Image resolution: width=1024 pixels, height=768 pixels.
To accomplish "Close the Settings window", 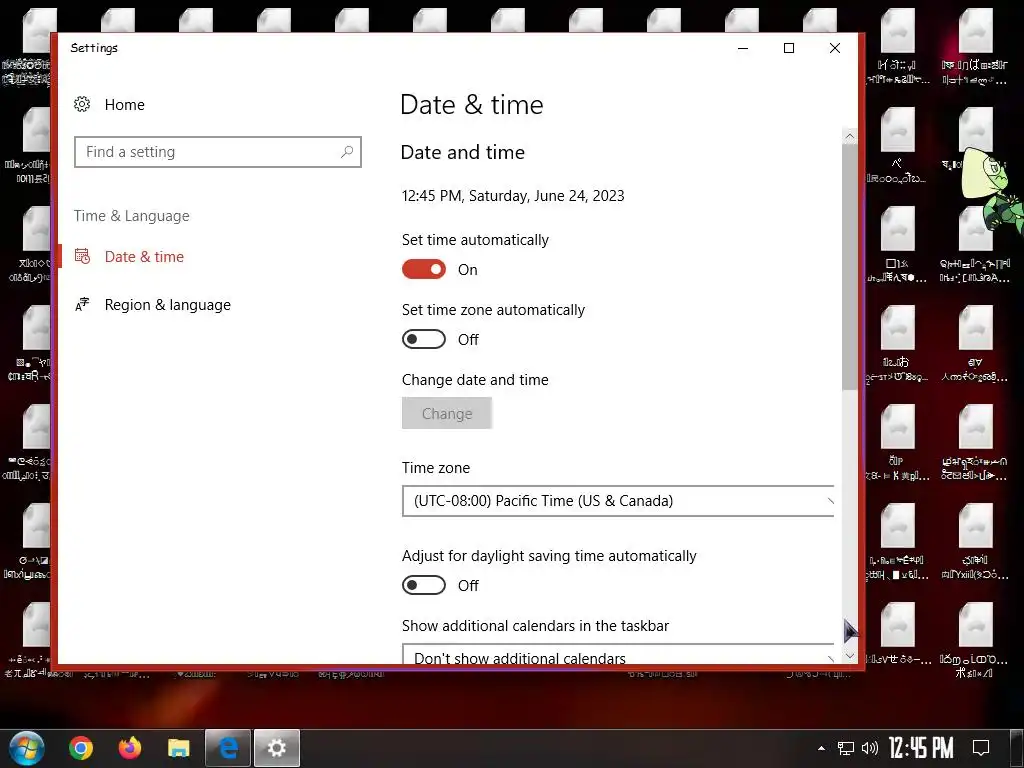I will click(x=835, y=48).
